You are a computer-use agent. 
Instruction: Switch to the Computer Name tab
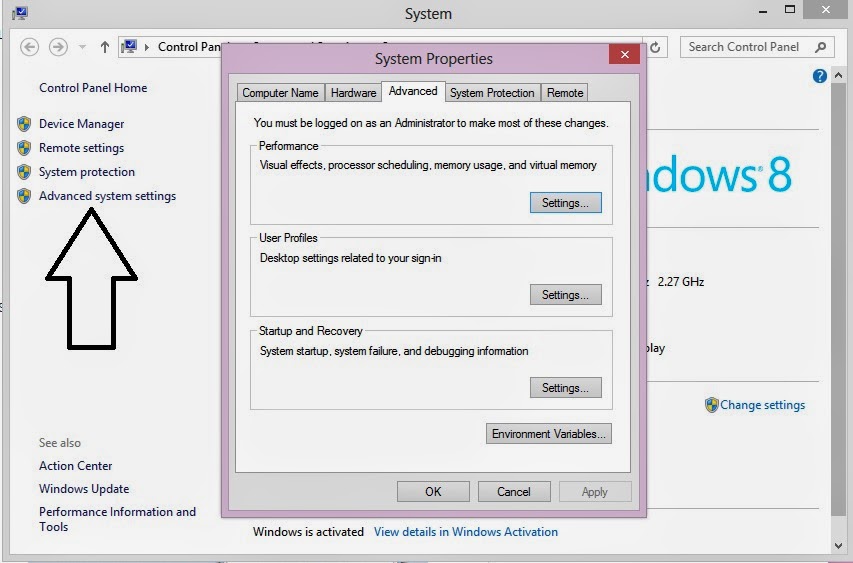click(280, 92)
